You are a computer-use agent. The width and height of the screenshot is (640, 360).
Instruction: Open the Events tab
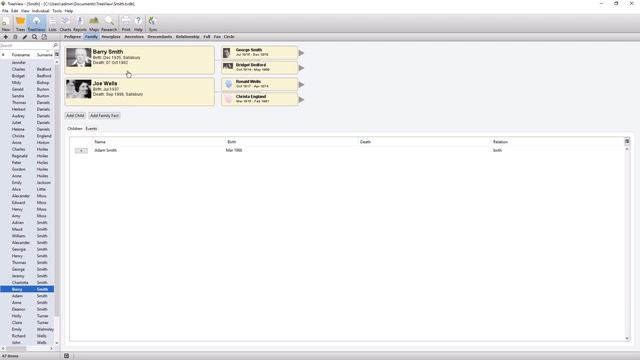pos(91,129)
